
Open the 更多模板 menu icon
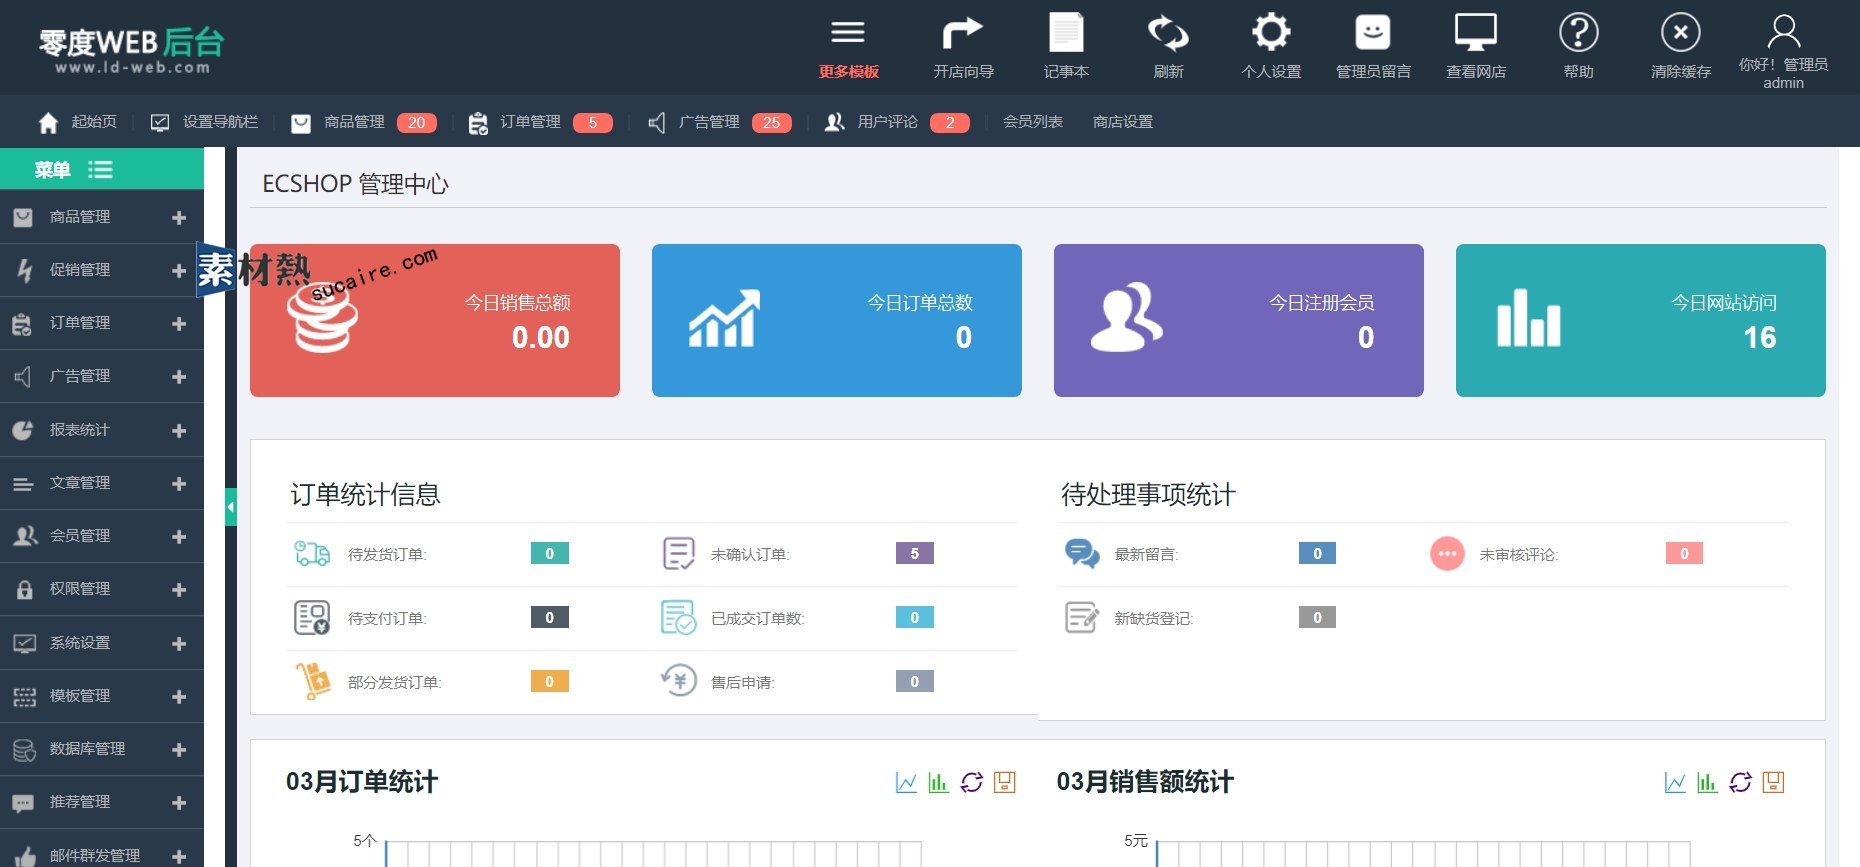pyautogui.click(x=848, y=32)
